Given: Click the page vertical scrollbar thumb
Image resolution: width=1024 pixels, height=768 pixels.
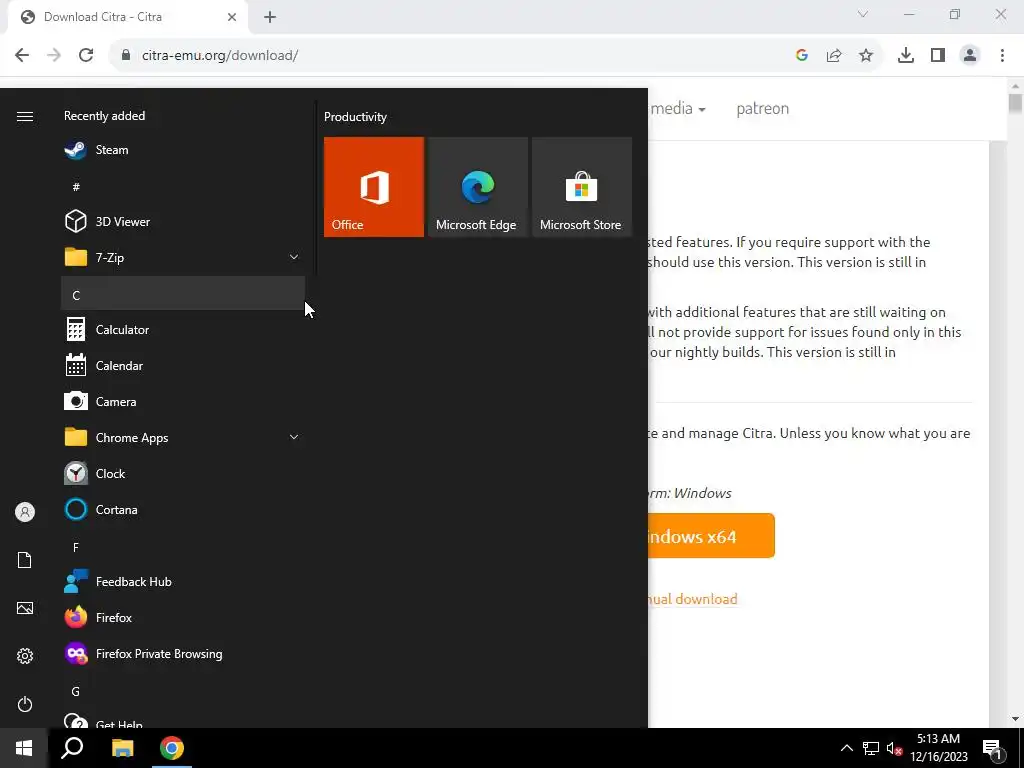Looking at the screenshot, I should click(x=1015, y=103).
